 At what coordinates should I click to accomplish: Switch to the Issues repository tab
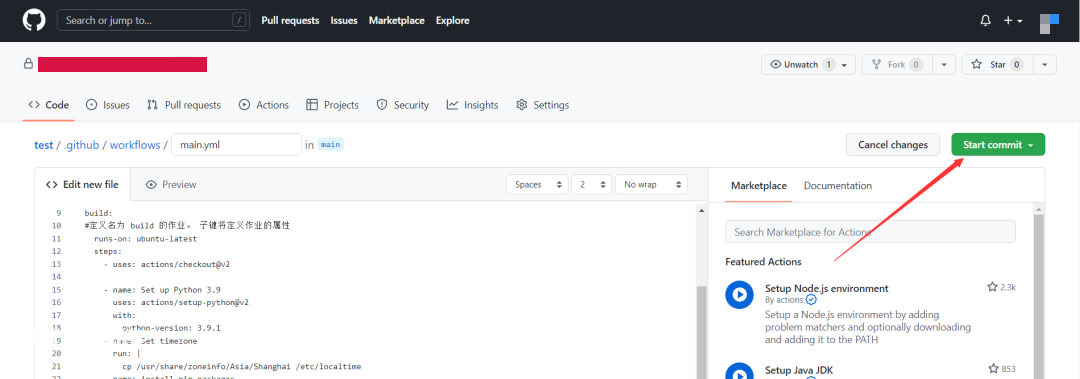pyautogui.click(x=107, y=105)
